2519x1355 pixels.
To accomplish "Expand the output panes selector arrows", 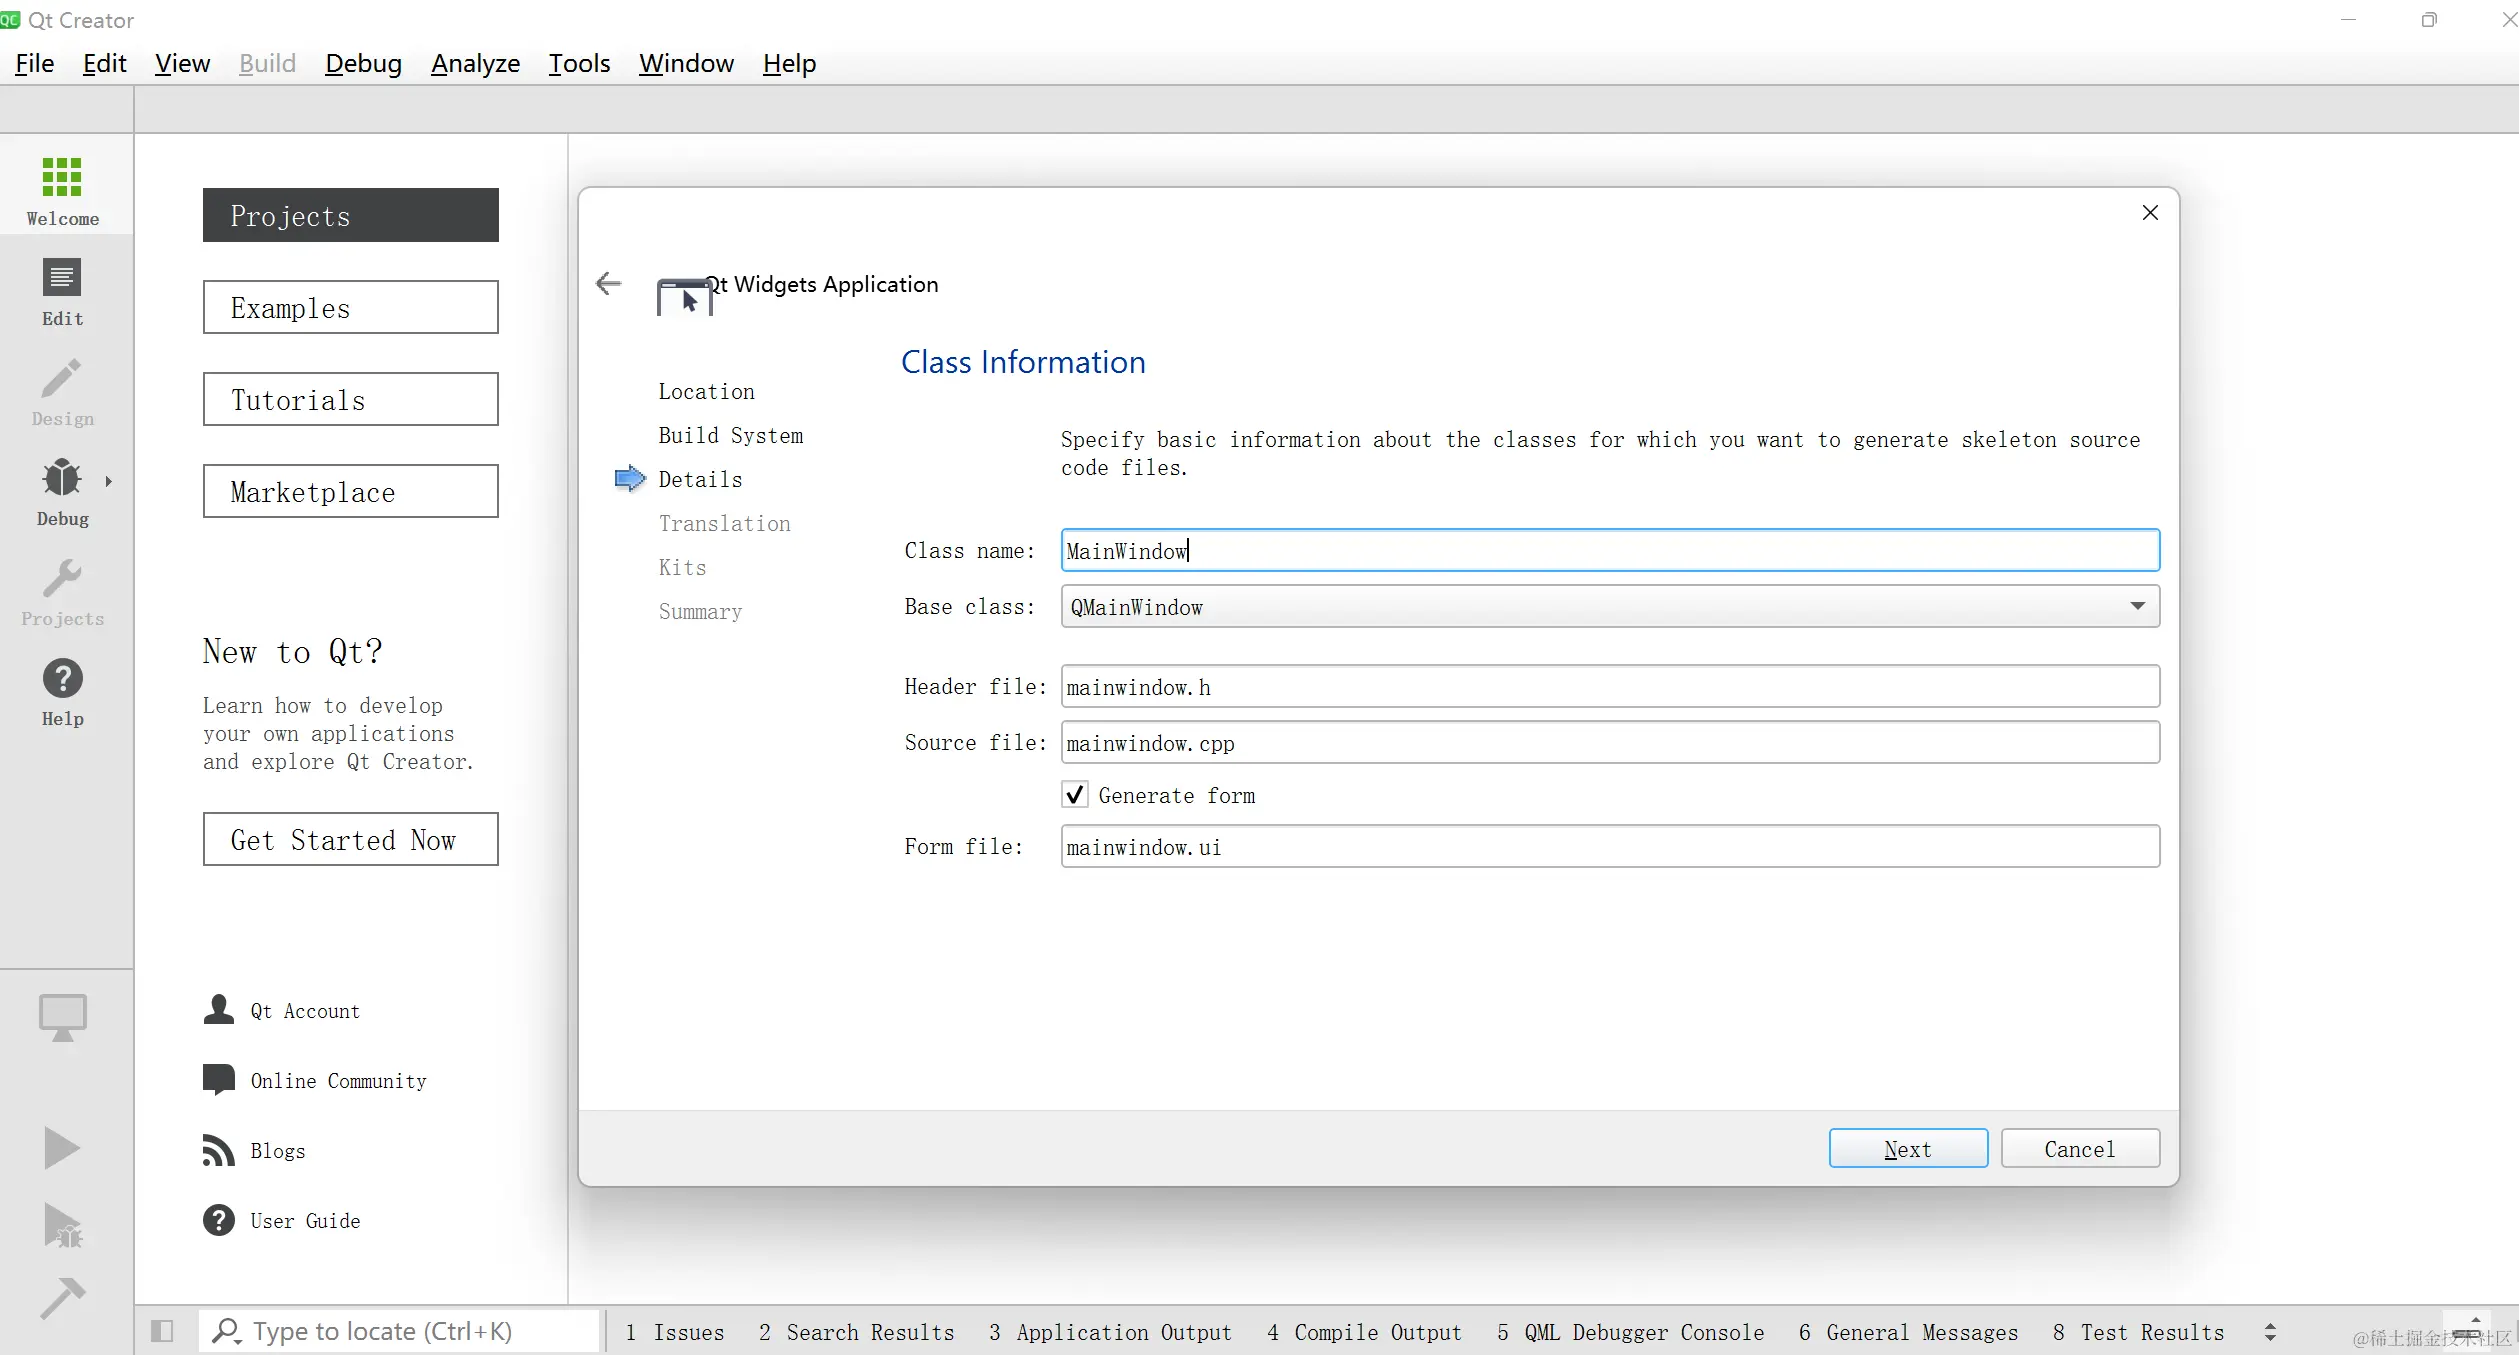I will tap(2270, 1332).
